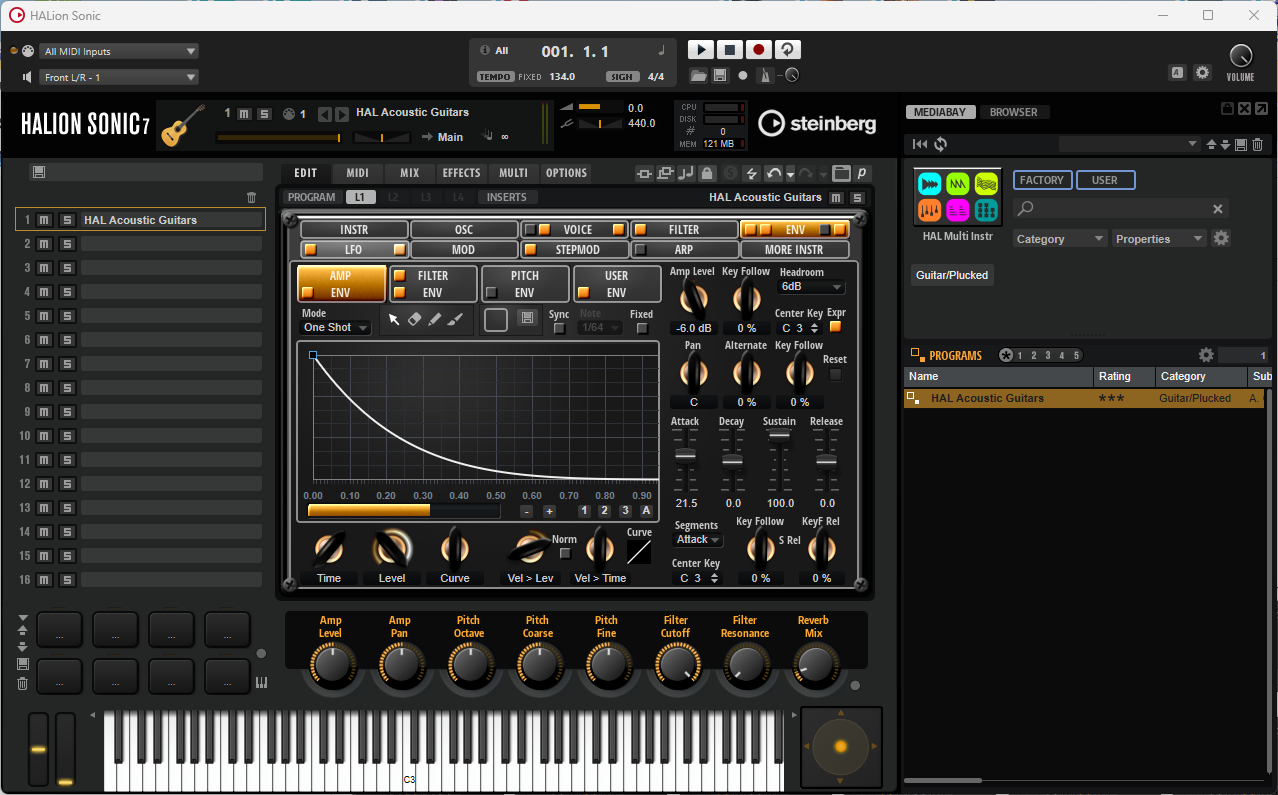Open the Headroom 6dB dropdown

pos(811,286)
